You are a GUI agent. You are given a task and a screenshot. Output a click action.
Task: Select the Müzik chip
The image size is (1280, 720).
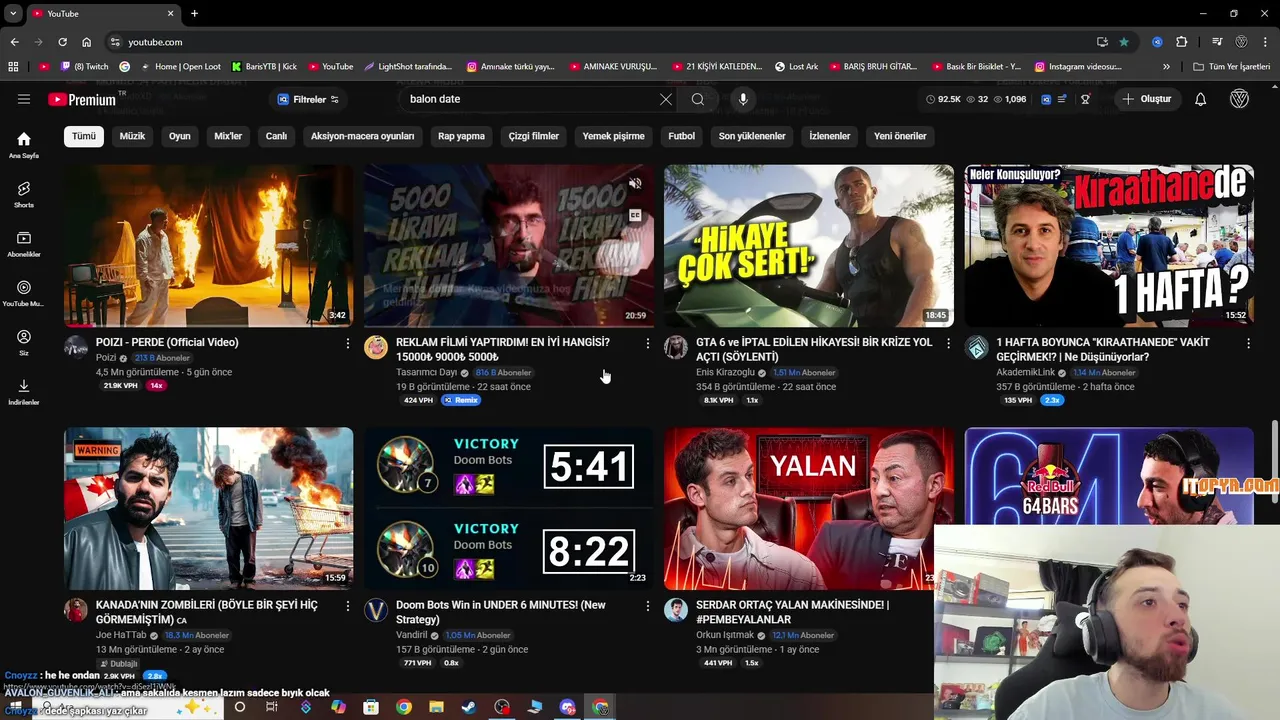pyautogui.click(x=132, y=136)
